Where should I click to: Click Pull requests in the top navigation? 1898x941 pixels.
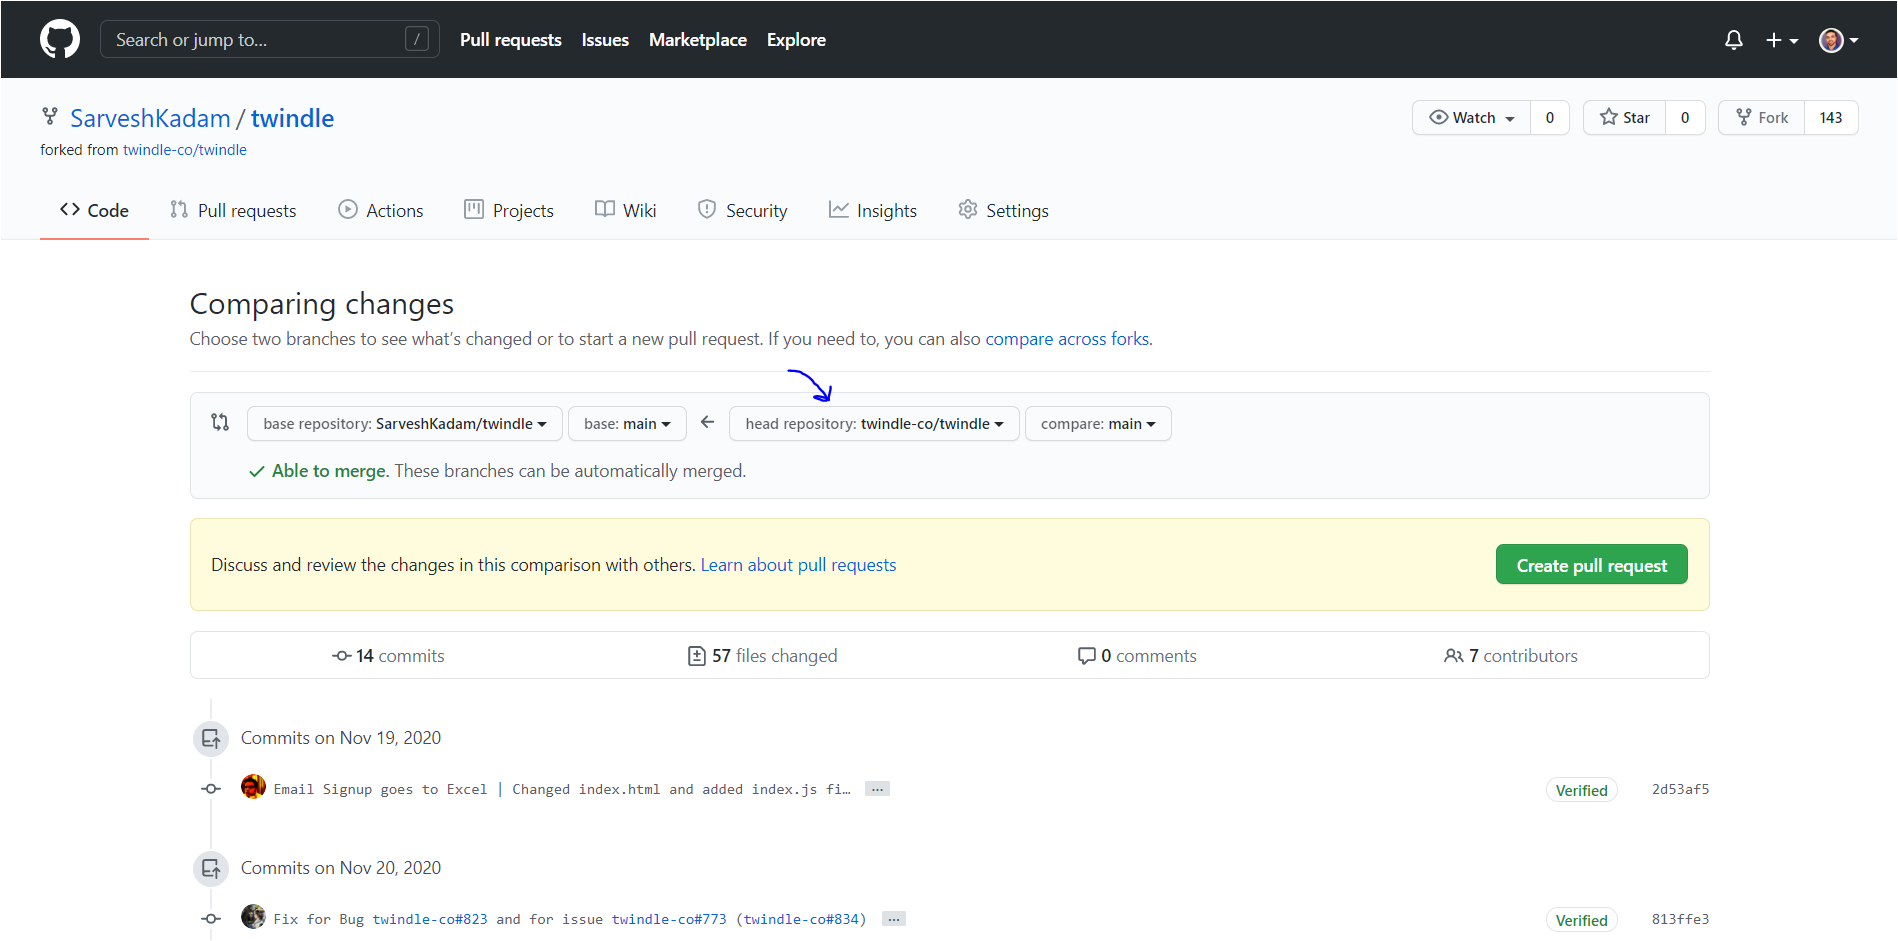(x=511, y=40)
